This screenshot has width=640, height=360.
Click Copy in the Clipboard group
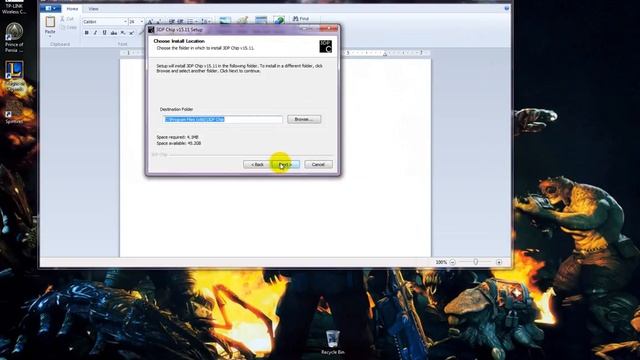point(68,27)
